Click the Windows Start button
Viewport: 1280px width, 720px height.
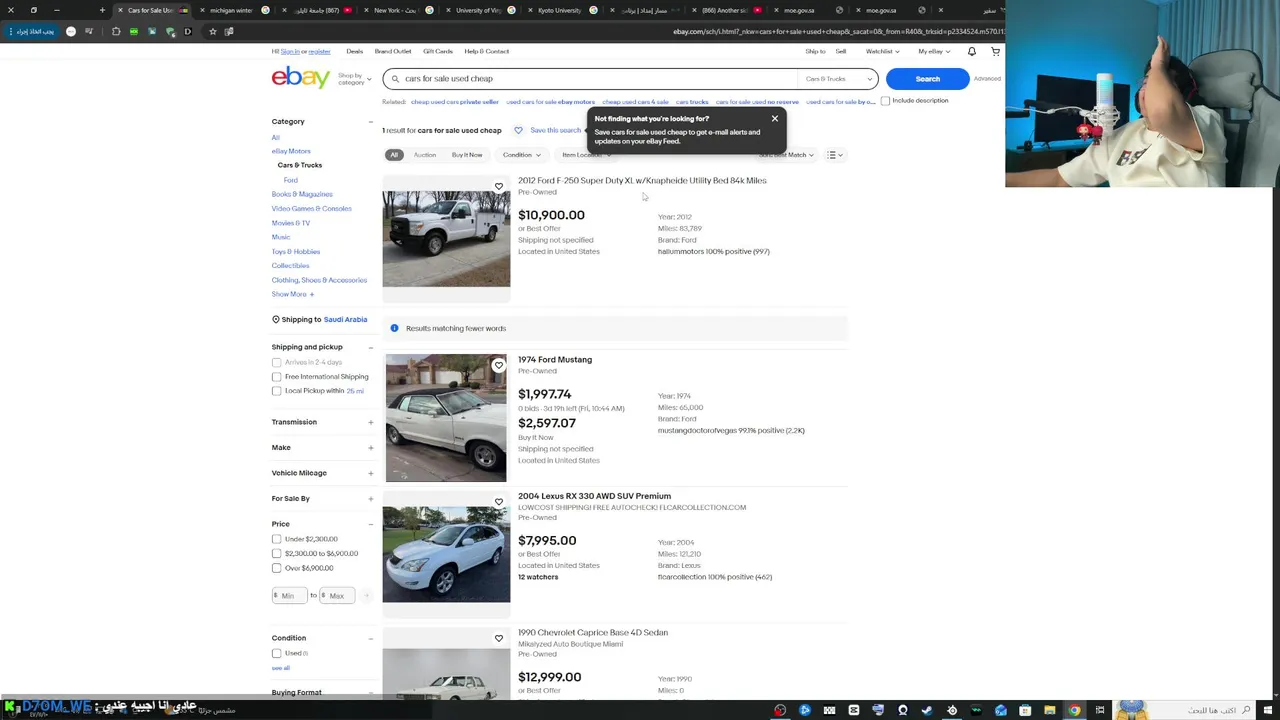(1269, 710)
